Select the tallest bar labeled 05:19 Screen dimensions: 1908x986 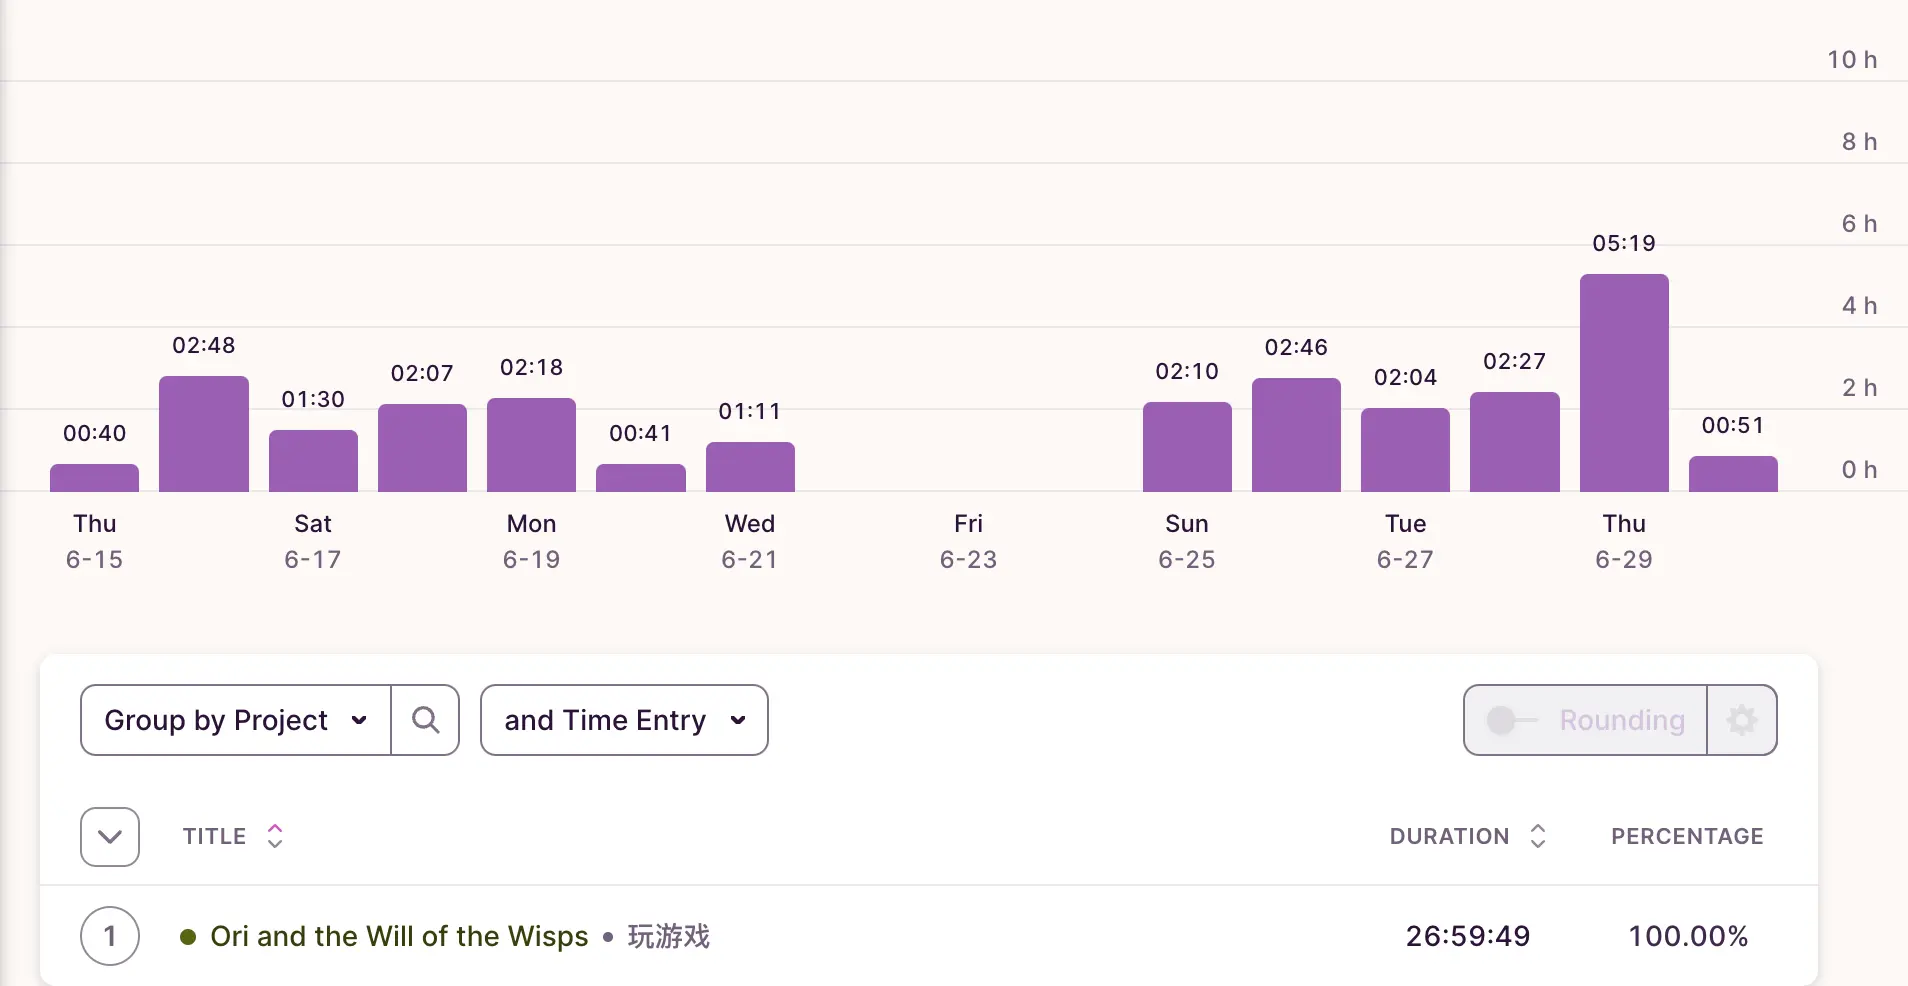pos(1623,383)
